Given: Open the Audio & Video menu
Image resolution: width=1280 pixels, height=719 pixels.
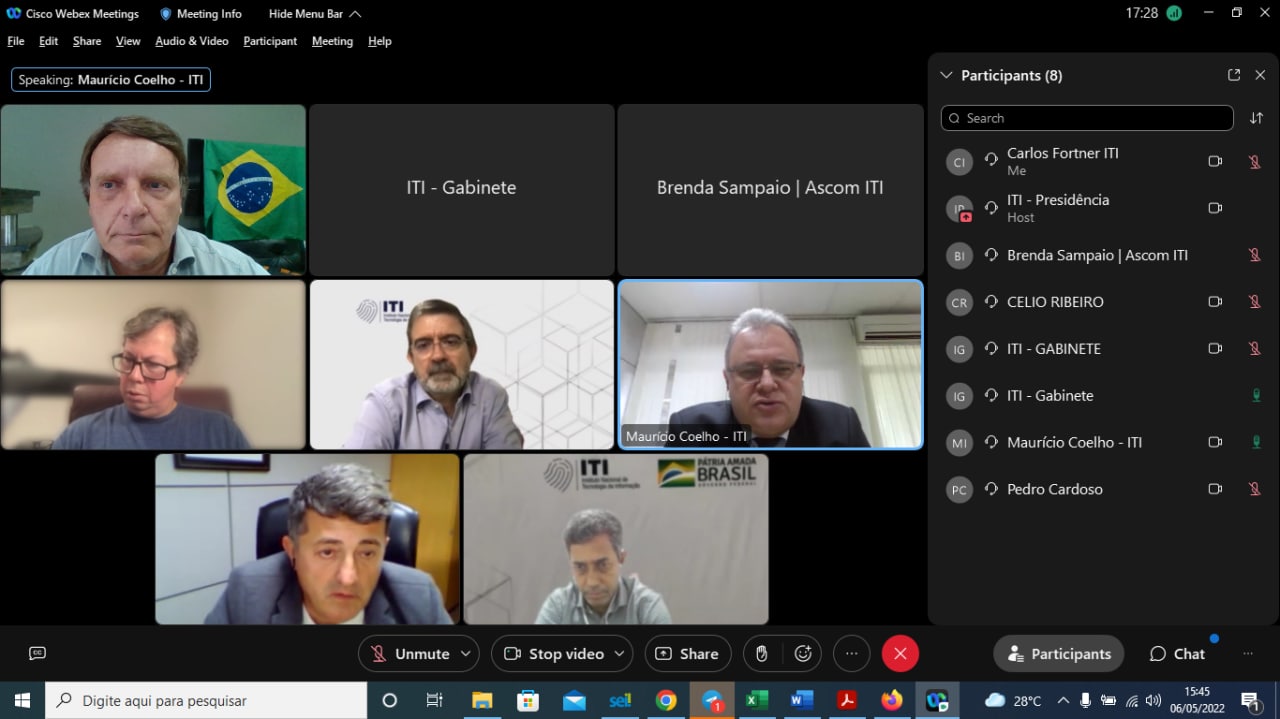Looking at the screenshot, I should pos(191,41).
